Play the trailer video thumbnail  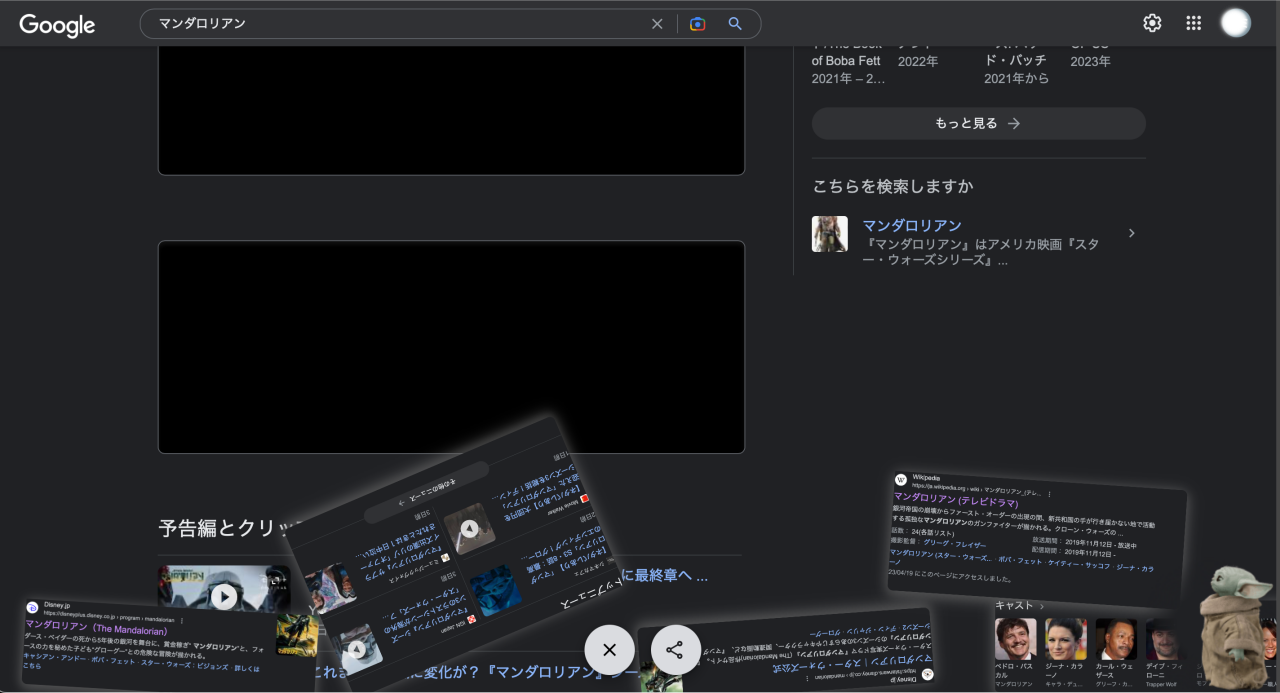pyautogui.click(x=224, y=597)
